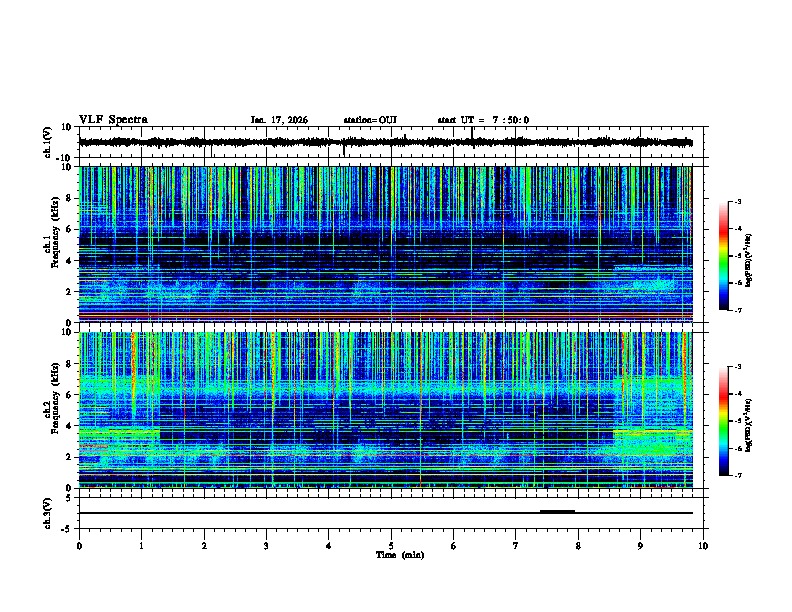Click the time axis tick label "7"
The height and width of the screenshot is (612, 792).
pyautogui.click(x=516, y=545)
